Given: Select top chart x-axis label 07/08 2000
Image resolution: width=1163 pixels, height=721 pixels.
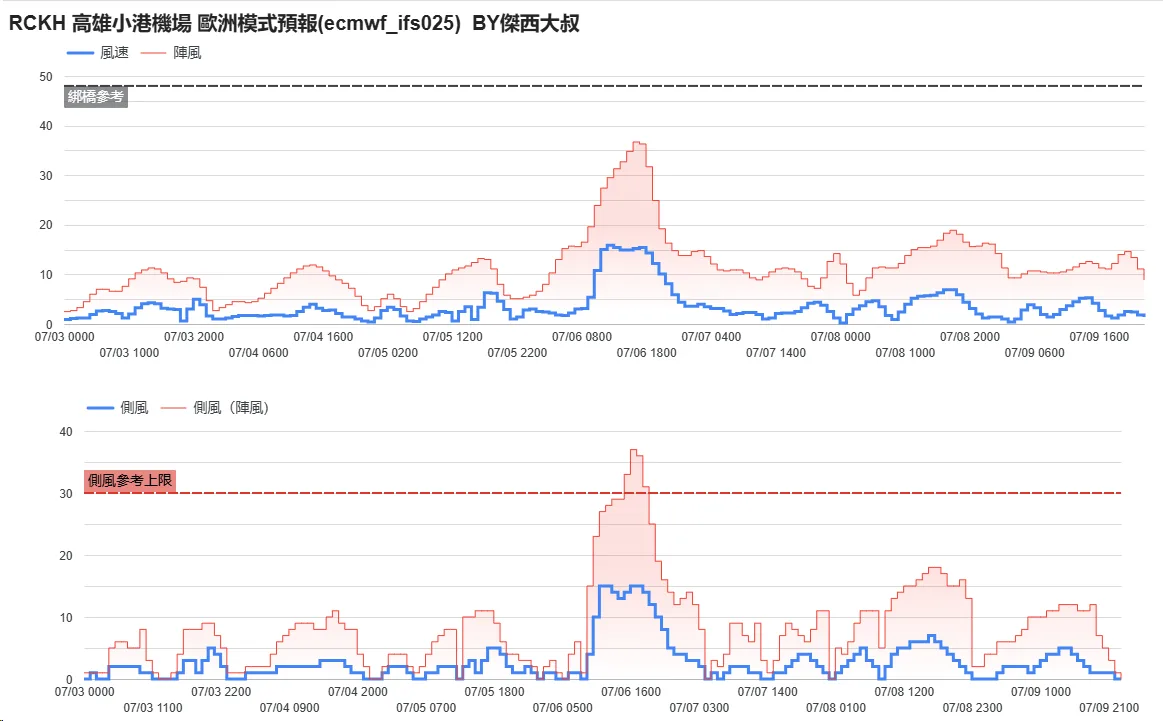Looking at the screenshot, I should (x=969, y=337).
